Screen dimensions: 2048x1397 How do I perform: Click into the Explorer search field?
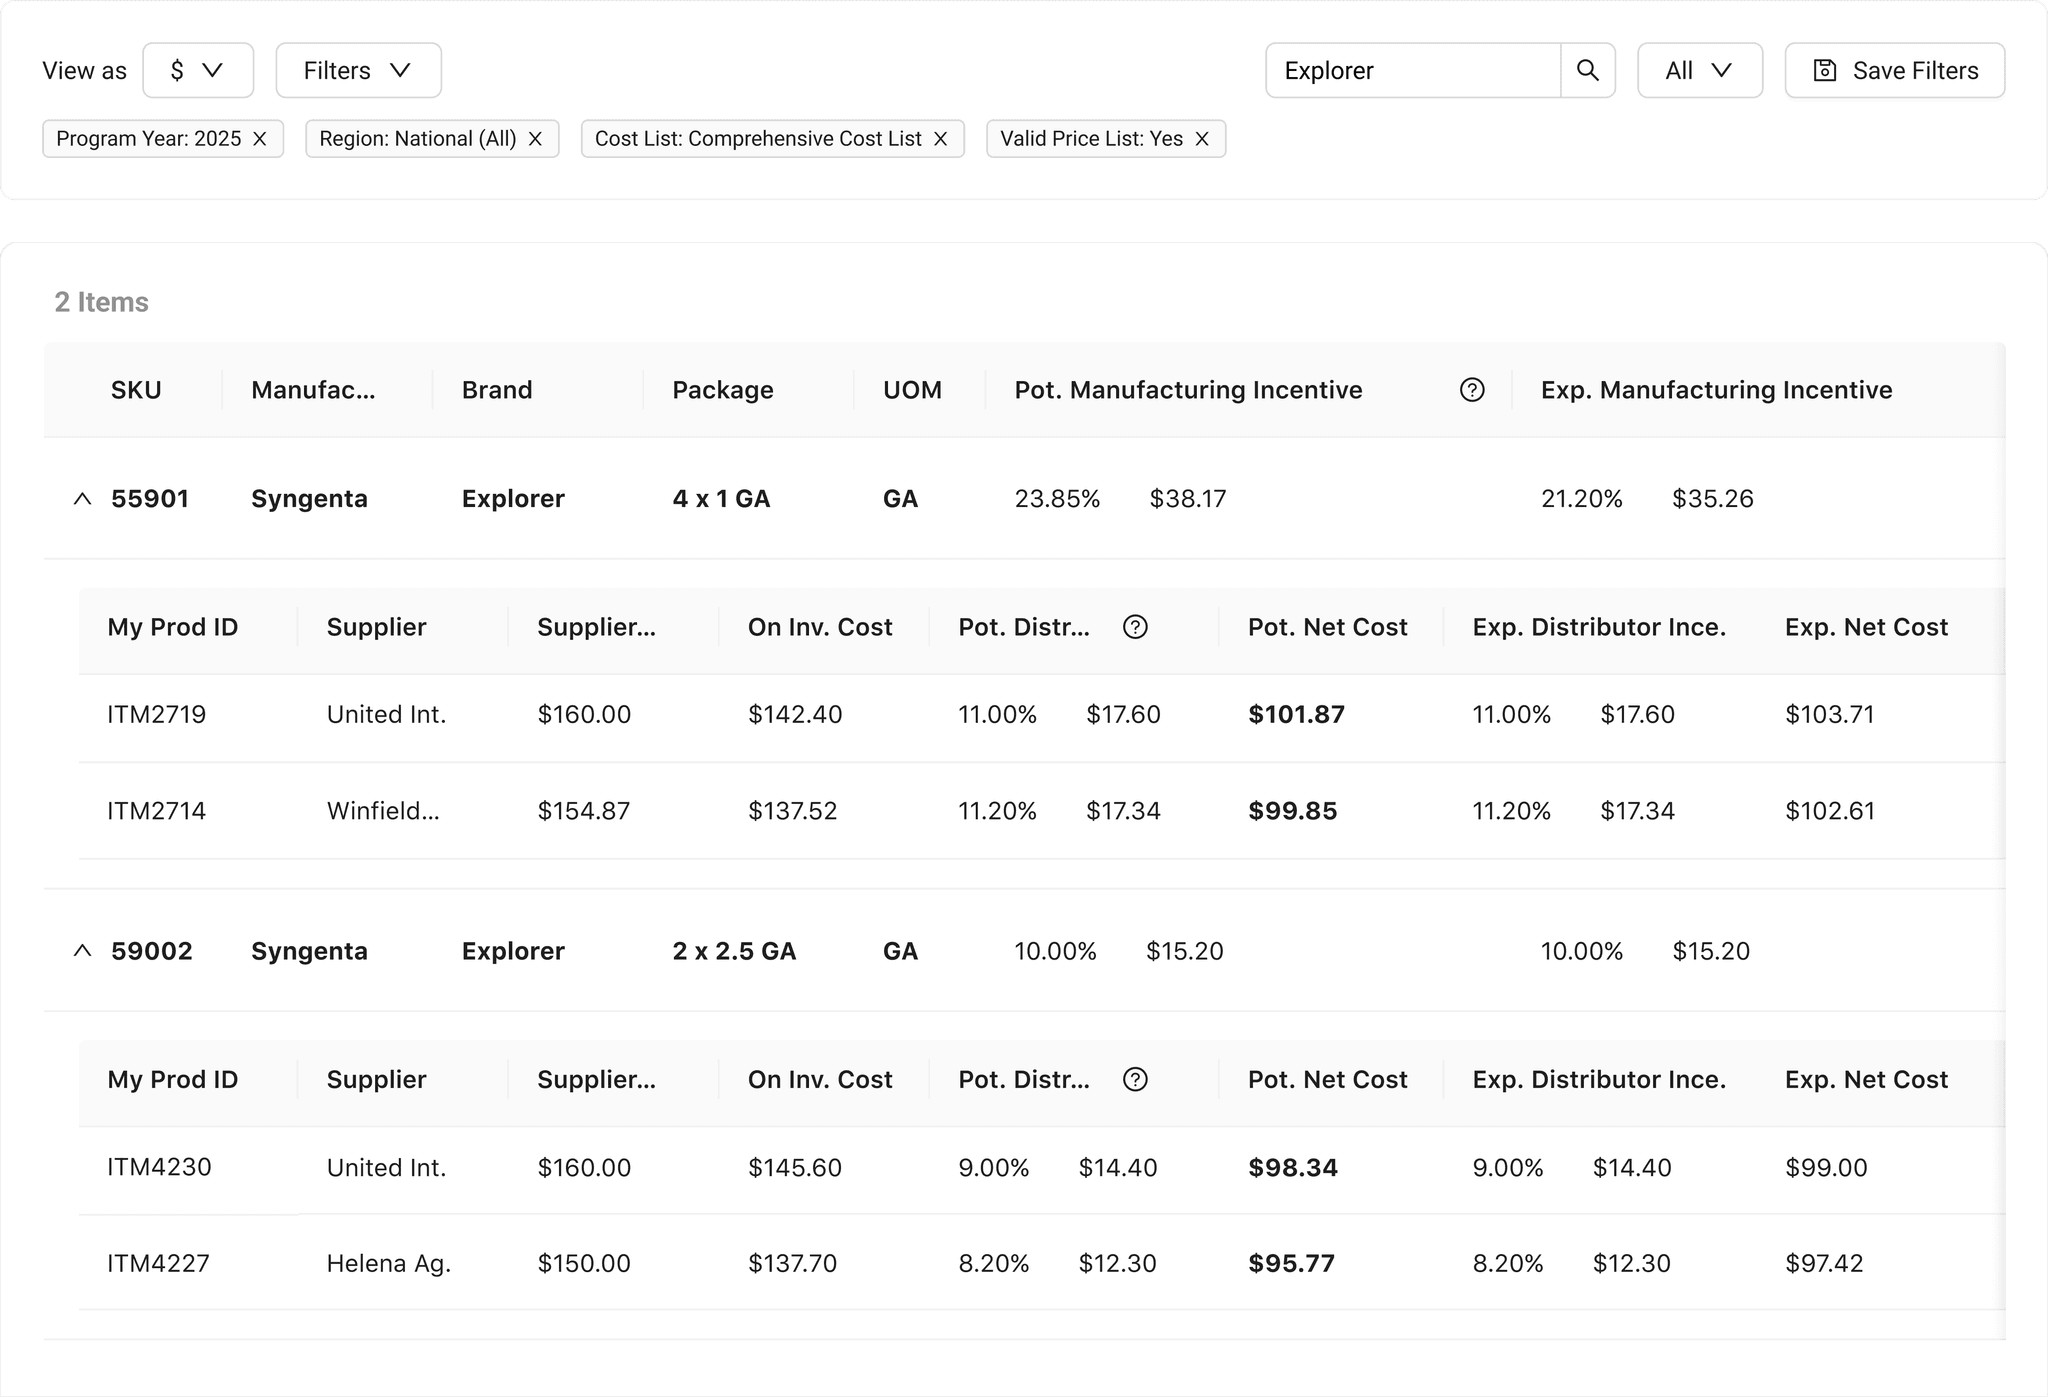tap(1413, 70)
